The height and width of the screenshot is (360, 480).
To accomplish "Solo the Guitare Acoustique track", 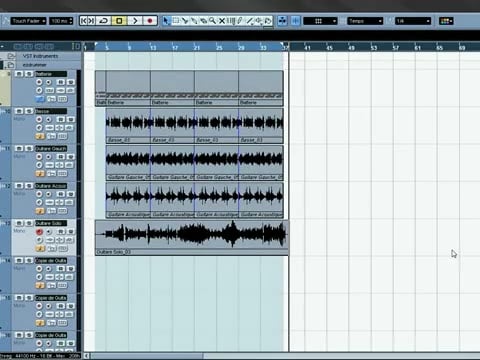I will tap(29, 186).
